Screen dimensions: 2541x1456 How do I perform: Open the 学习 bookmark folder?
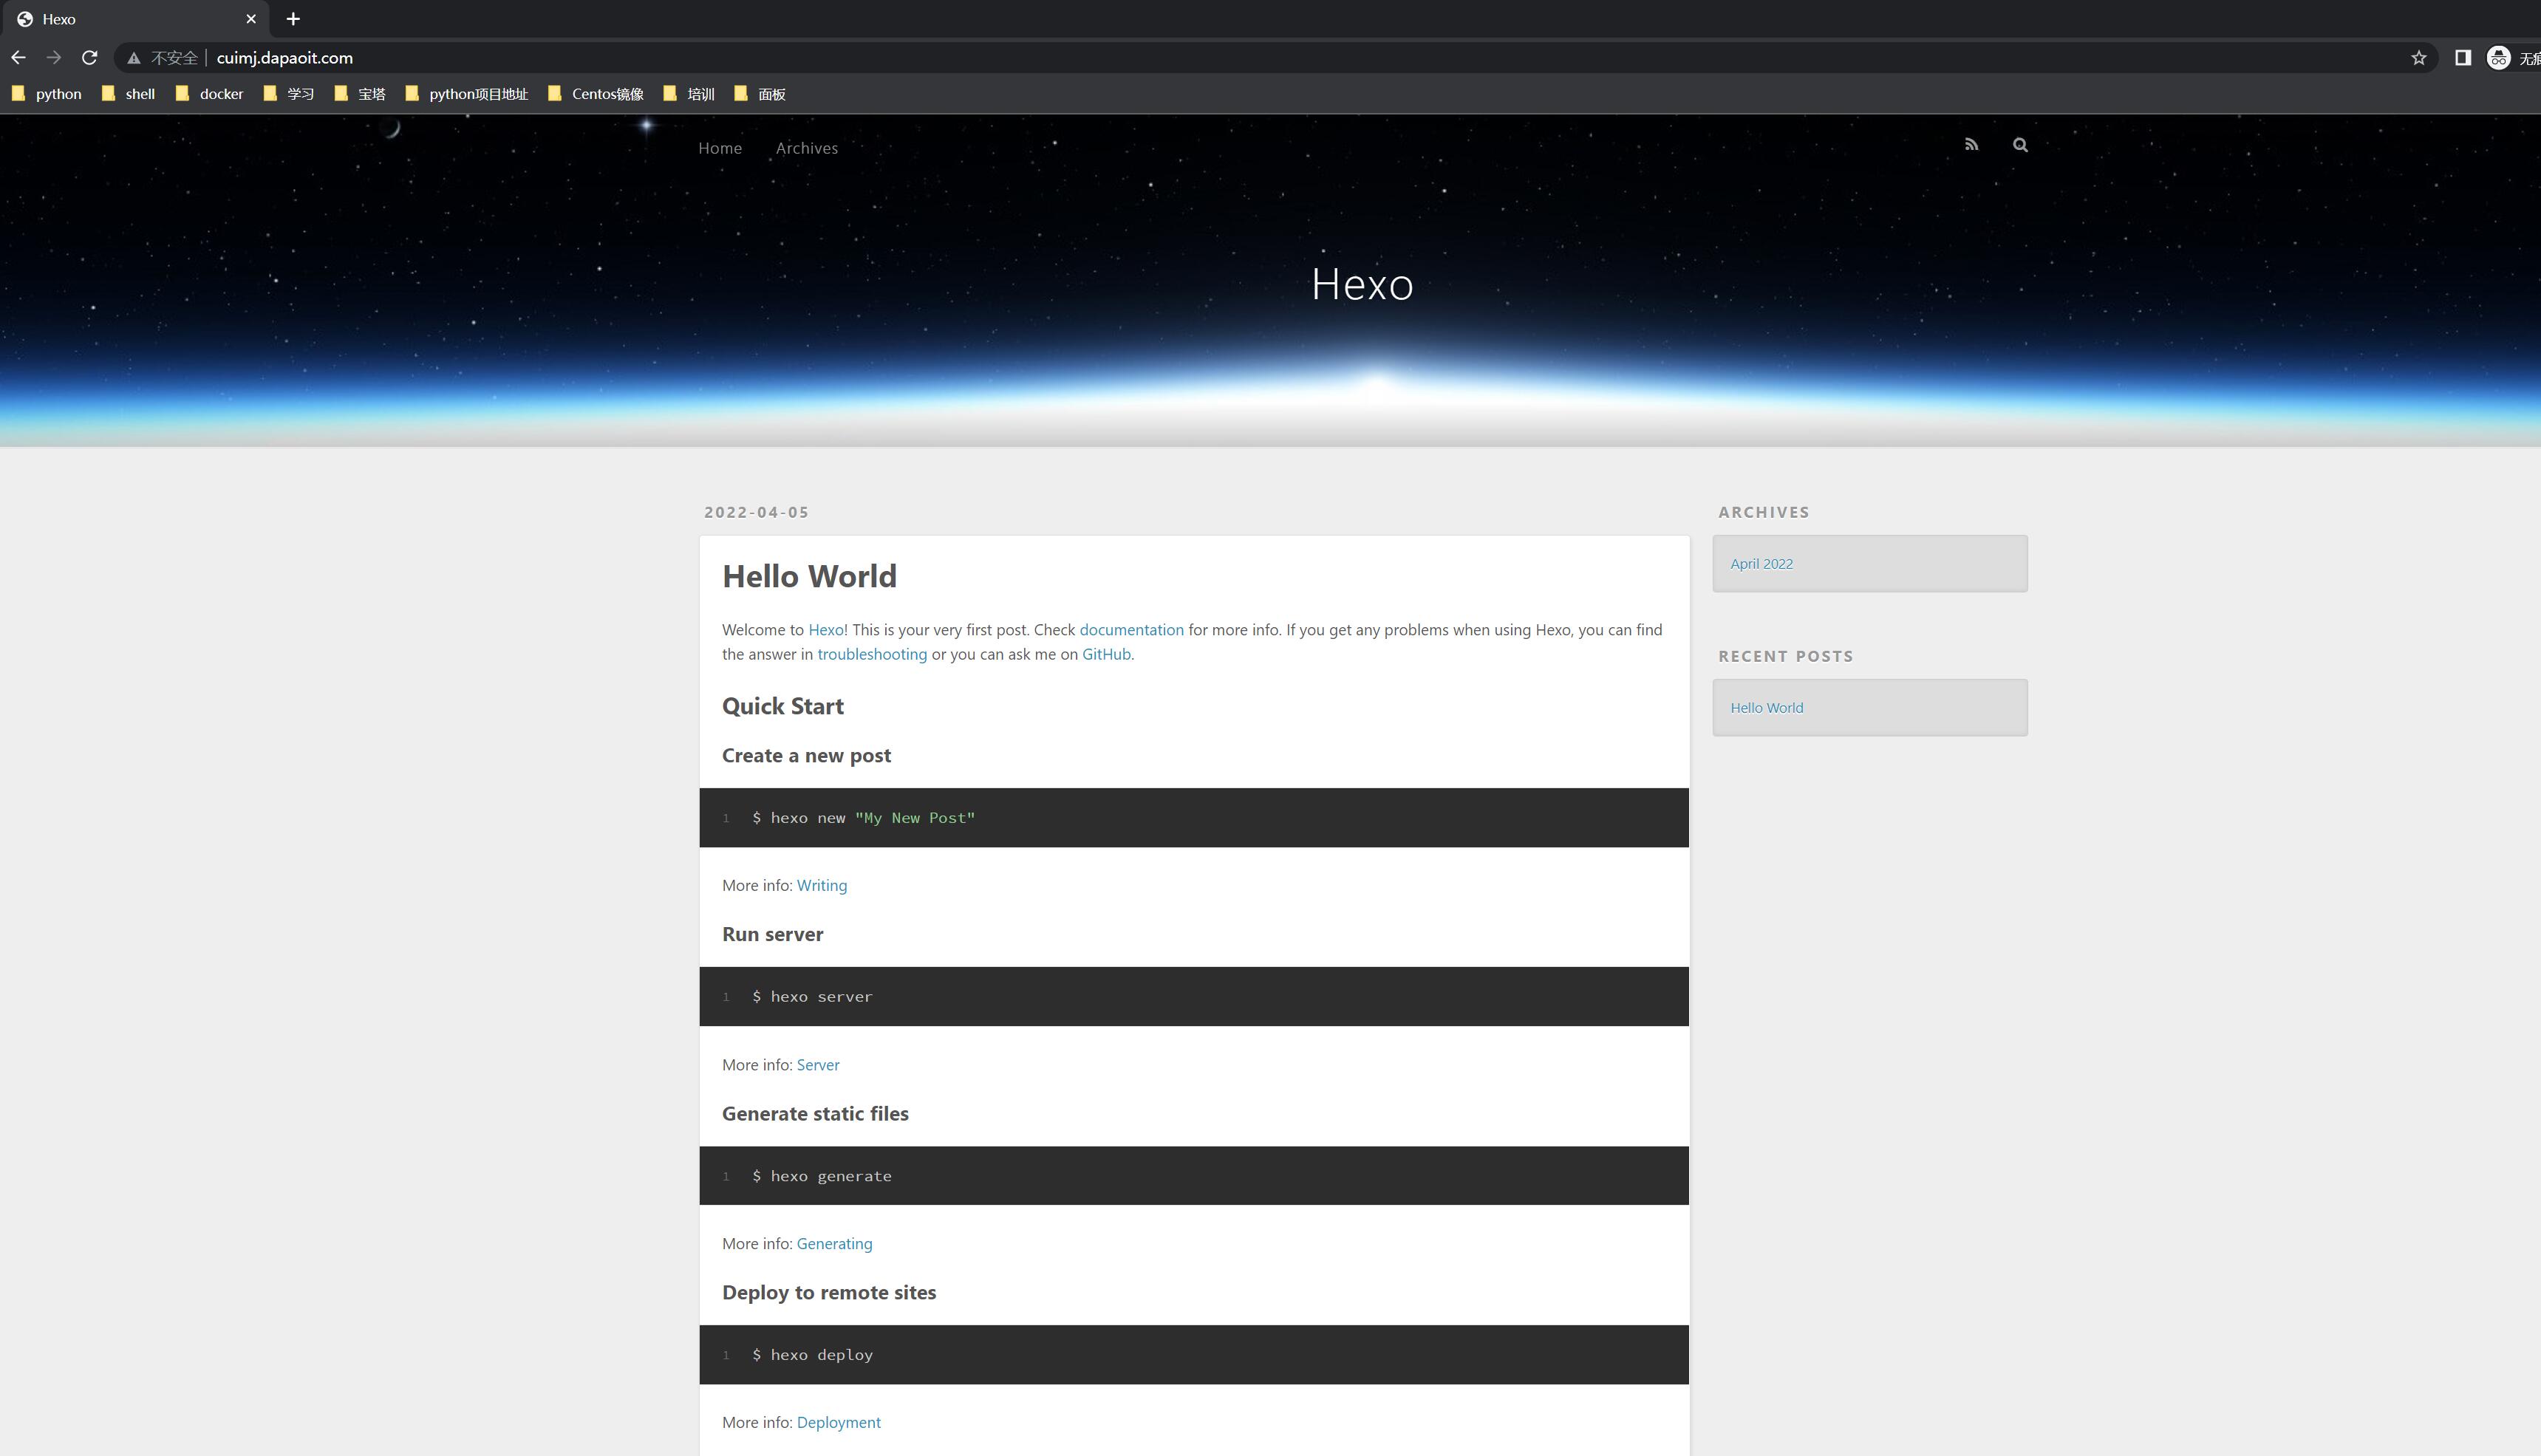point(289,94)
